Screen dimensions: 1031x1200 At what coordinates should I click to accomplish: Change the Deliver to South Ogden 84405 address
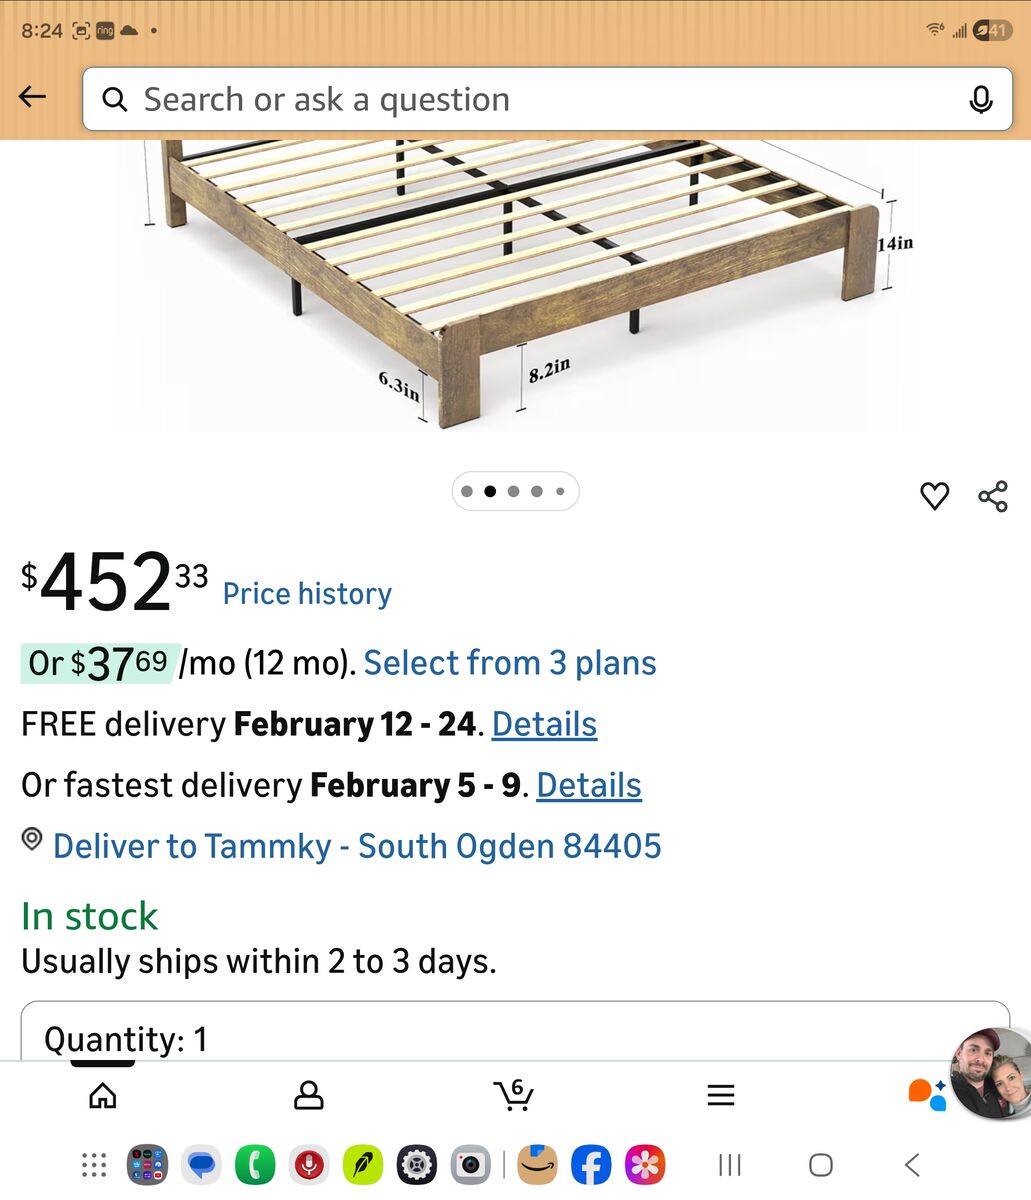pyautogui.click(x=356, y=846)
